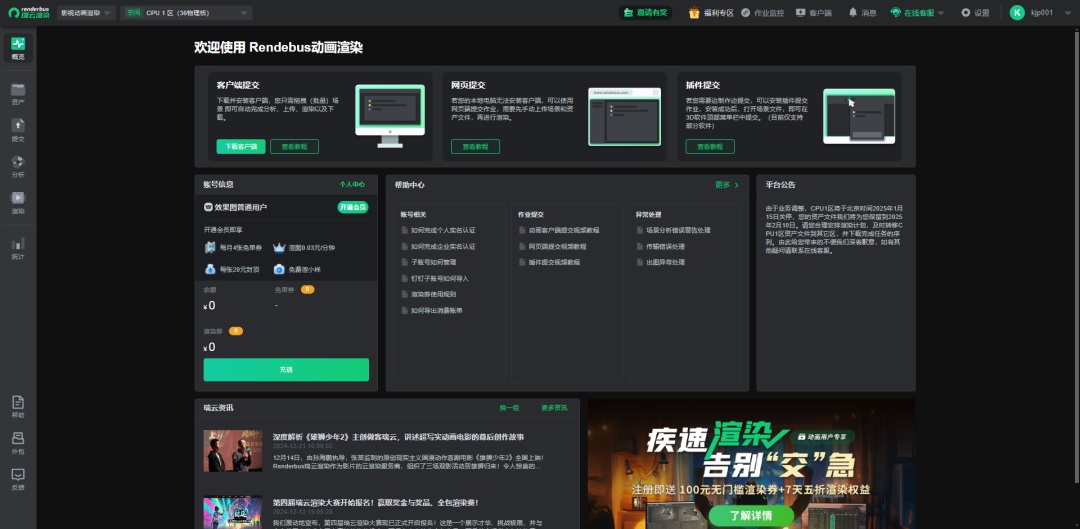Click the 下载客户端 button
1080x529 pixels.
pyautogui.click(x=240, y=146)
